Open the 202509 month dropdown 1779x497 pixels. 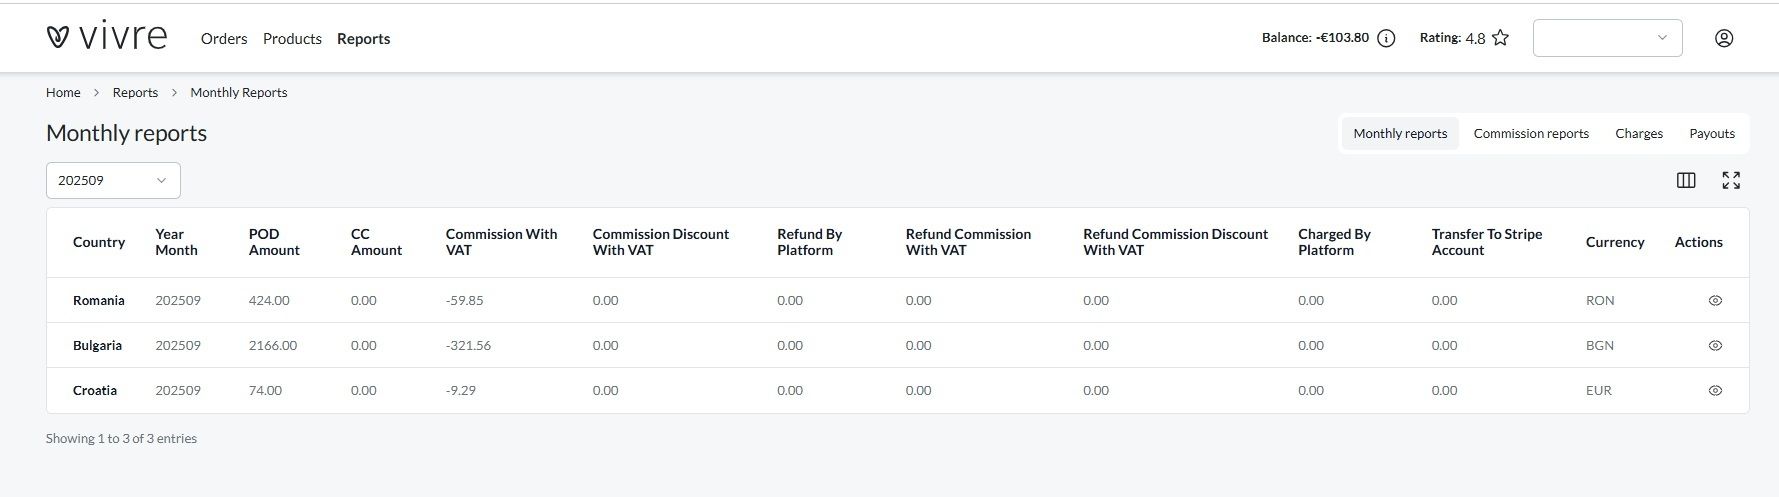[113, 180]
